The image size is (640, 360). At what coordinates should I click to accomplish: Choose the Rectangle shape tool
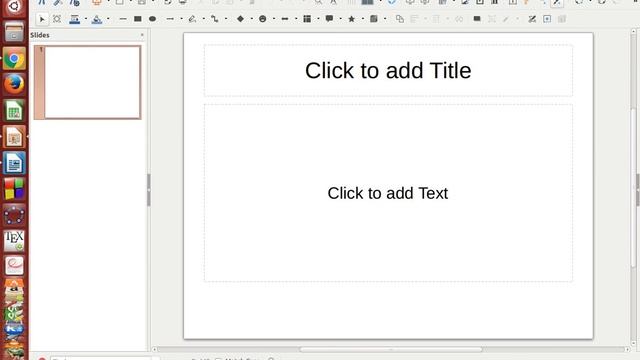(138, 19)
